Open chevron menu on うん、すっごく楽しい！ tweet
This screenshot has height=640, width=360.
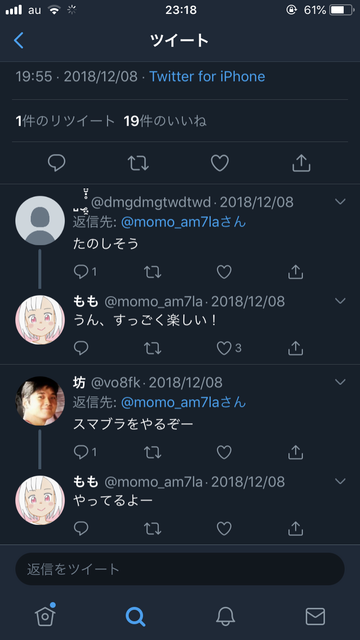pos(340,301)
